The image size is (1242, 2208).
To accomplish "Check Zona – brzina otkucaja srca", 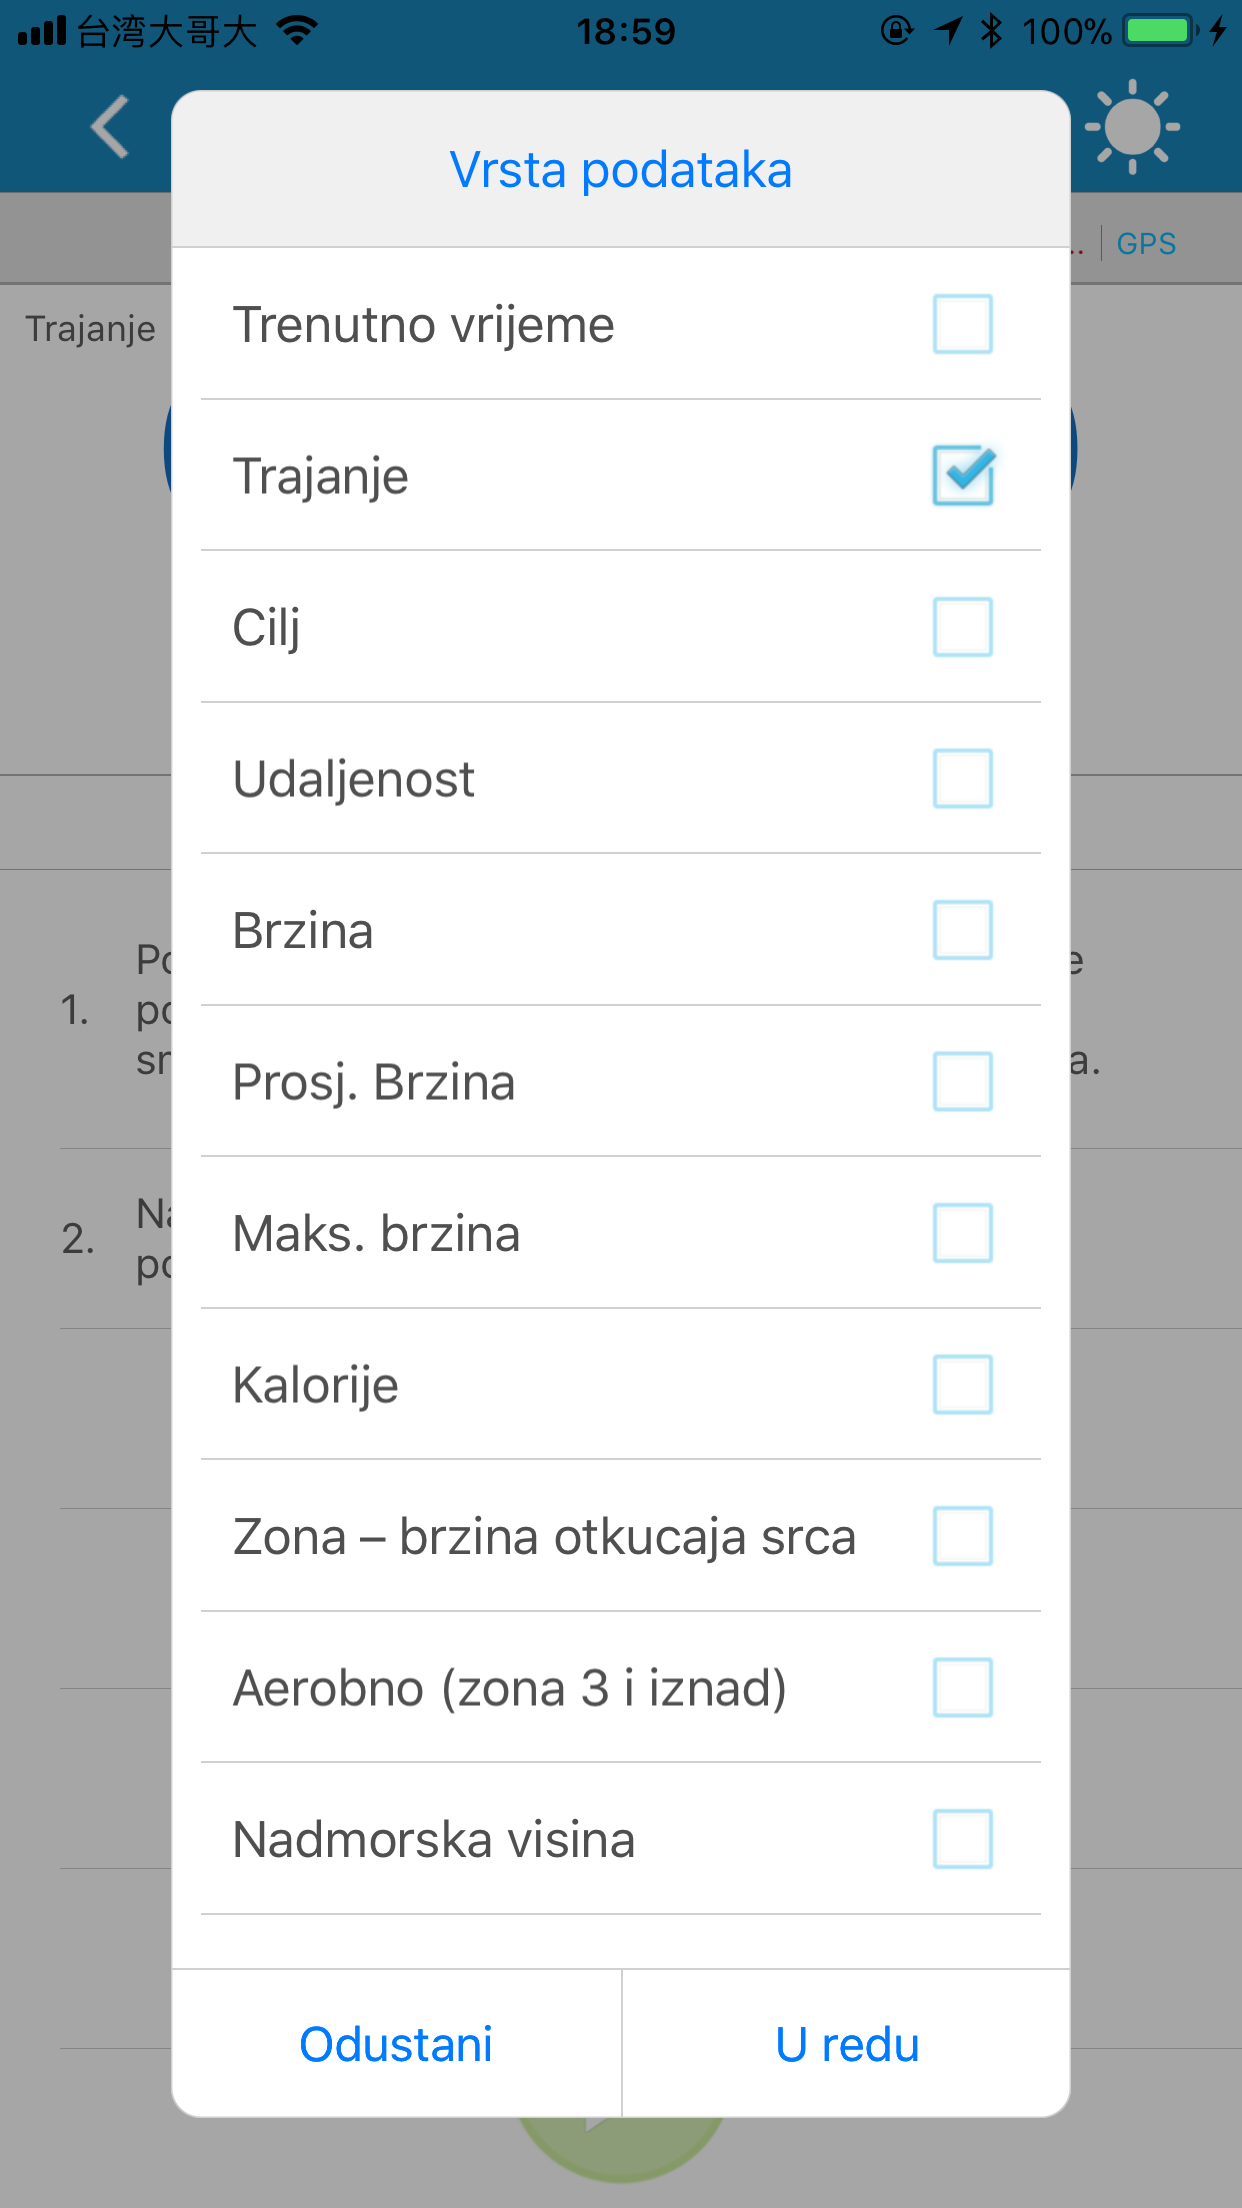I will pos(962,1536).
